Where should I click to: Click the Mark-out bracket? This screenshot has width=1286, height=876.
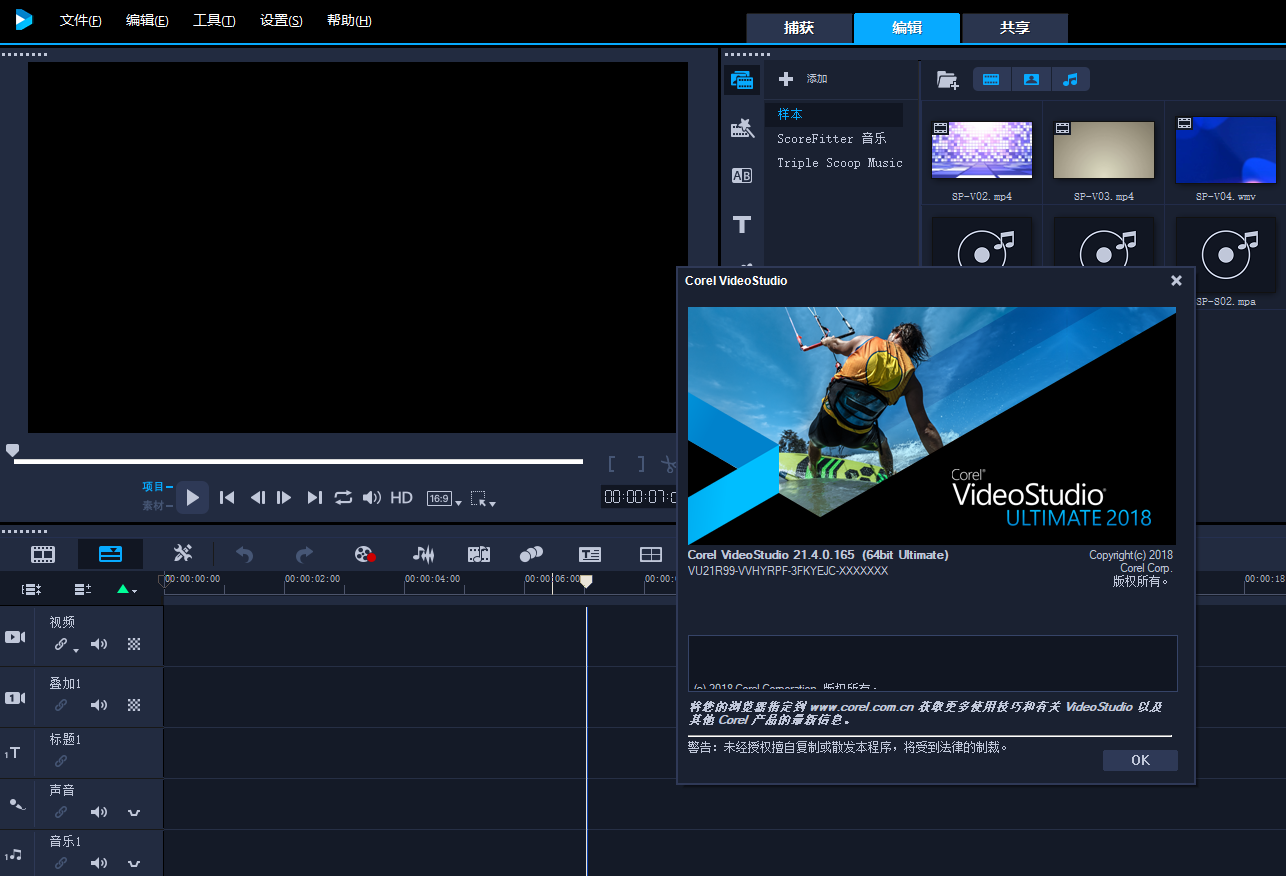tap(641, 464)
